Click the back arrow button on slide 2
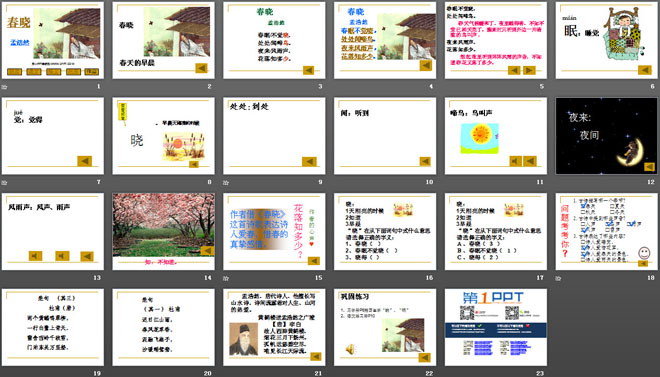Image resolution: width=660 pixels, height=377 pixels. pos(202,68)
